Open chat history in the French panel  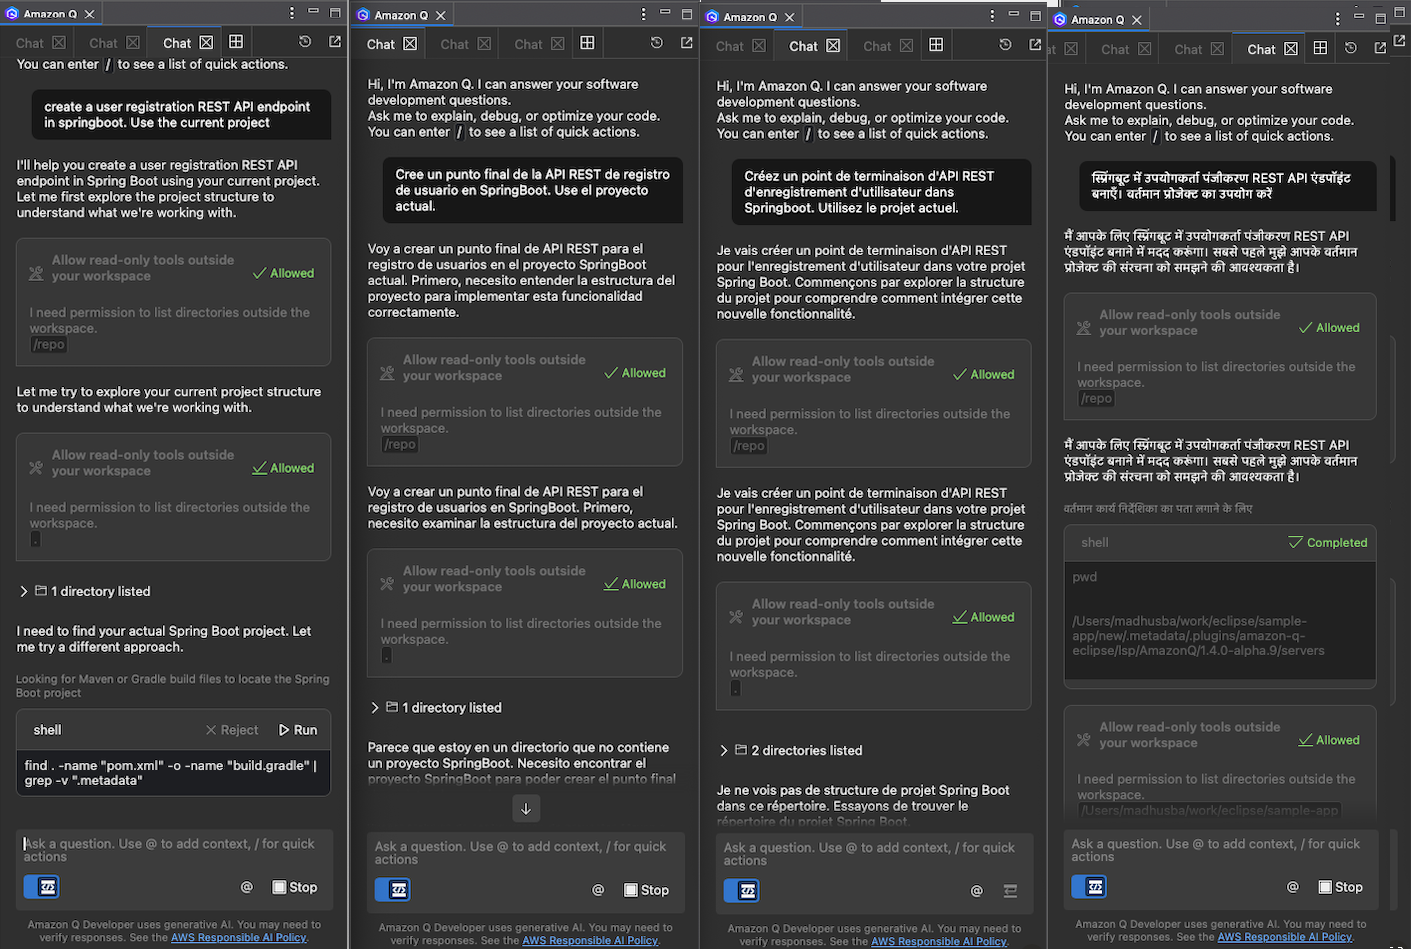click(1005, 45)
